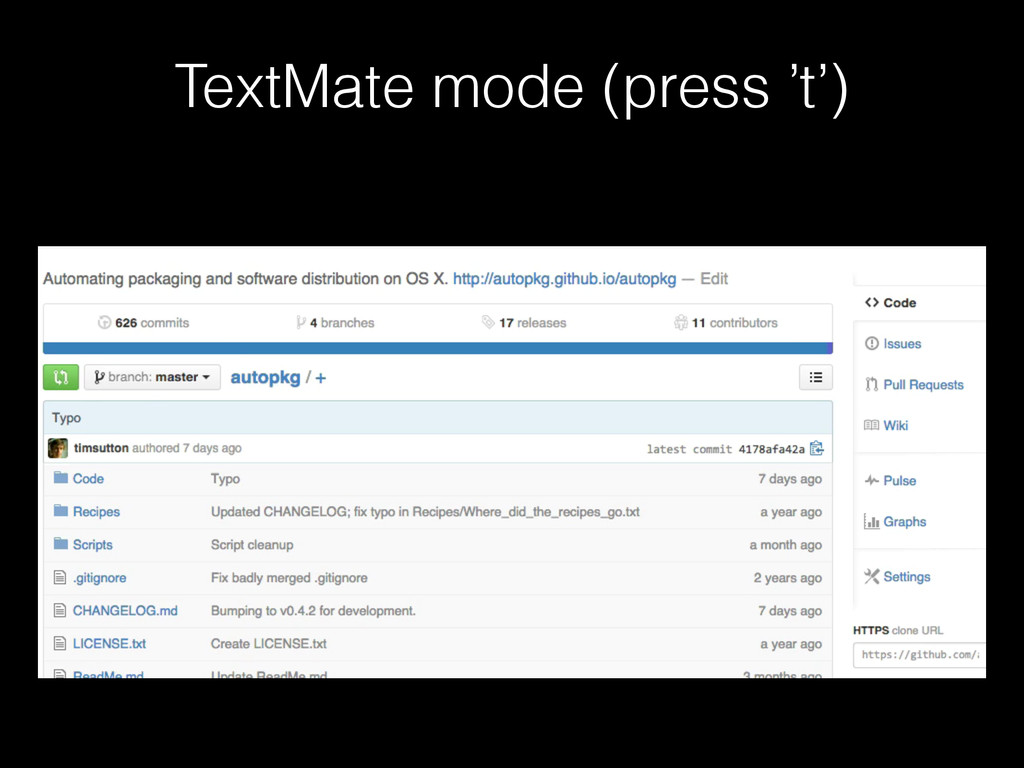Viewport: 1024px width, 768px height.
Task: Open the autopkg.github.io/autopkg website link
Action: (x=564, y=279)
